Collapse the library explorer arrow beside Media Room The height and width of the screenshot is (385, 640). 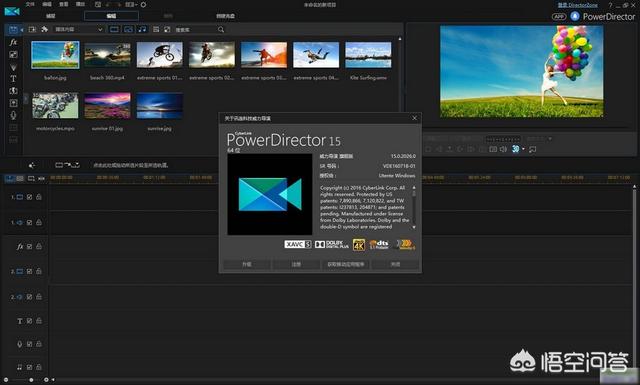tap(22, 30)
